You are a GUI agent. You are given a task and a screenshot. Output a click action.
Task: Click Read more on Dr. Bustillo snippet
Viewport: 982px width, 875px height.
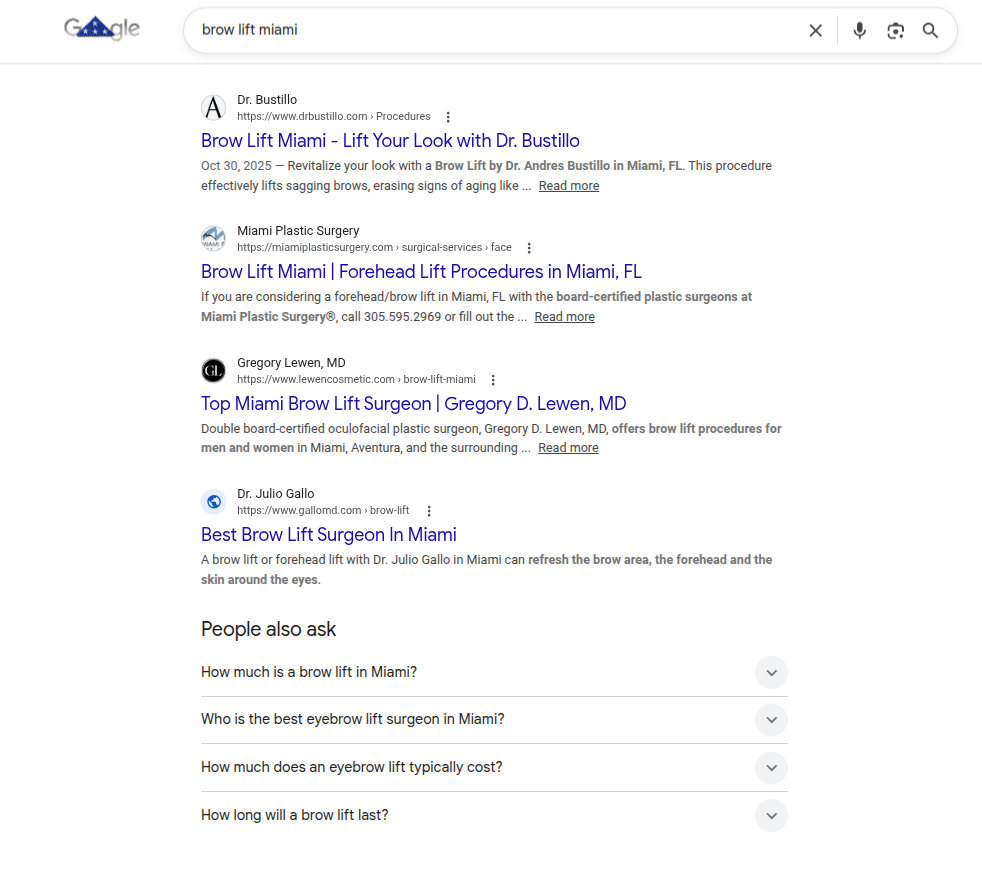click(x=569, y=186)
